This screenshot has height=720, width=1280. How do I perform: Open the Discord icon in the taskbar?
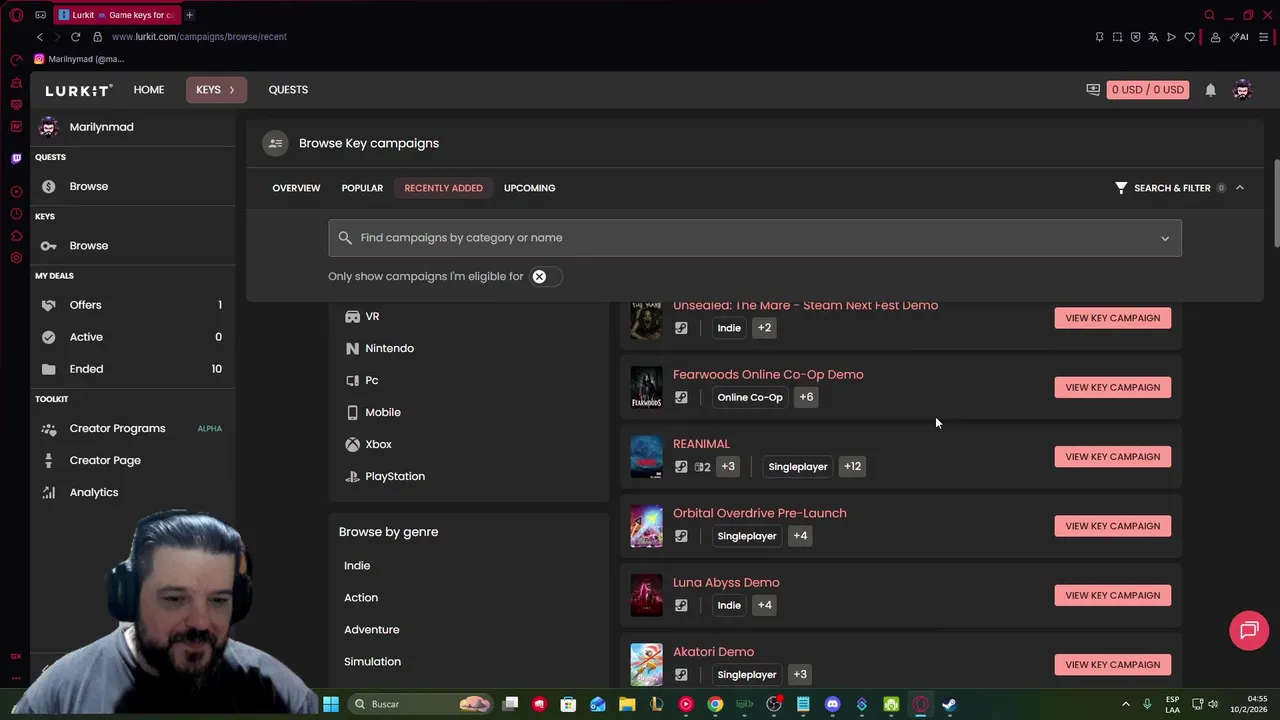(x=832, y=704)
